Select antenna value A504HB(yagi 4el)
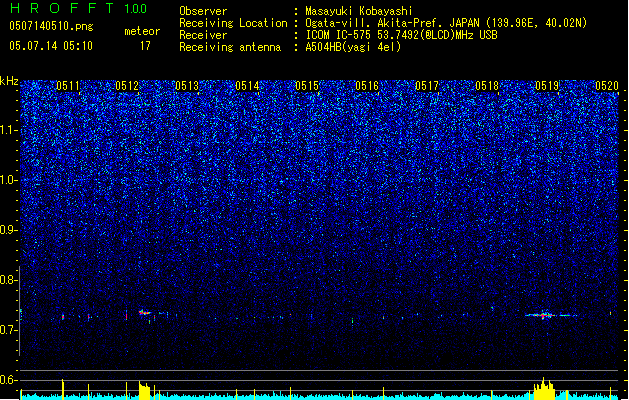 (x=353, y=47)
